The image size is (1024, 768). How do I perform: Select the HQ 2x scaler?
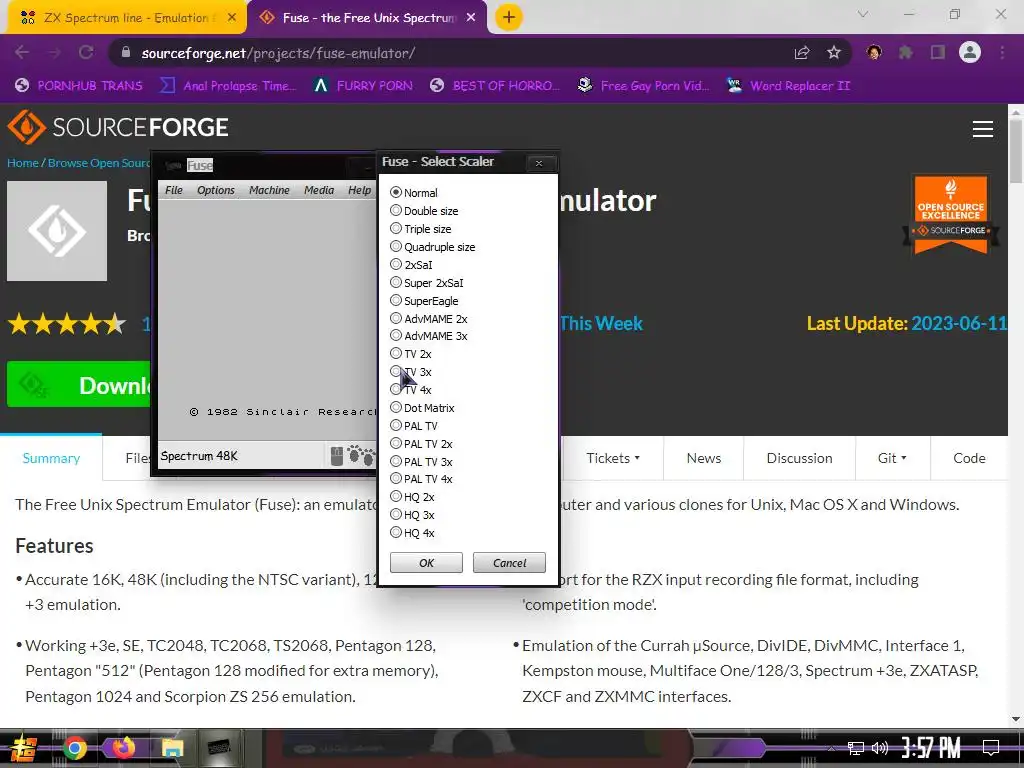pos(396,496)
